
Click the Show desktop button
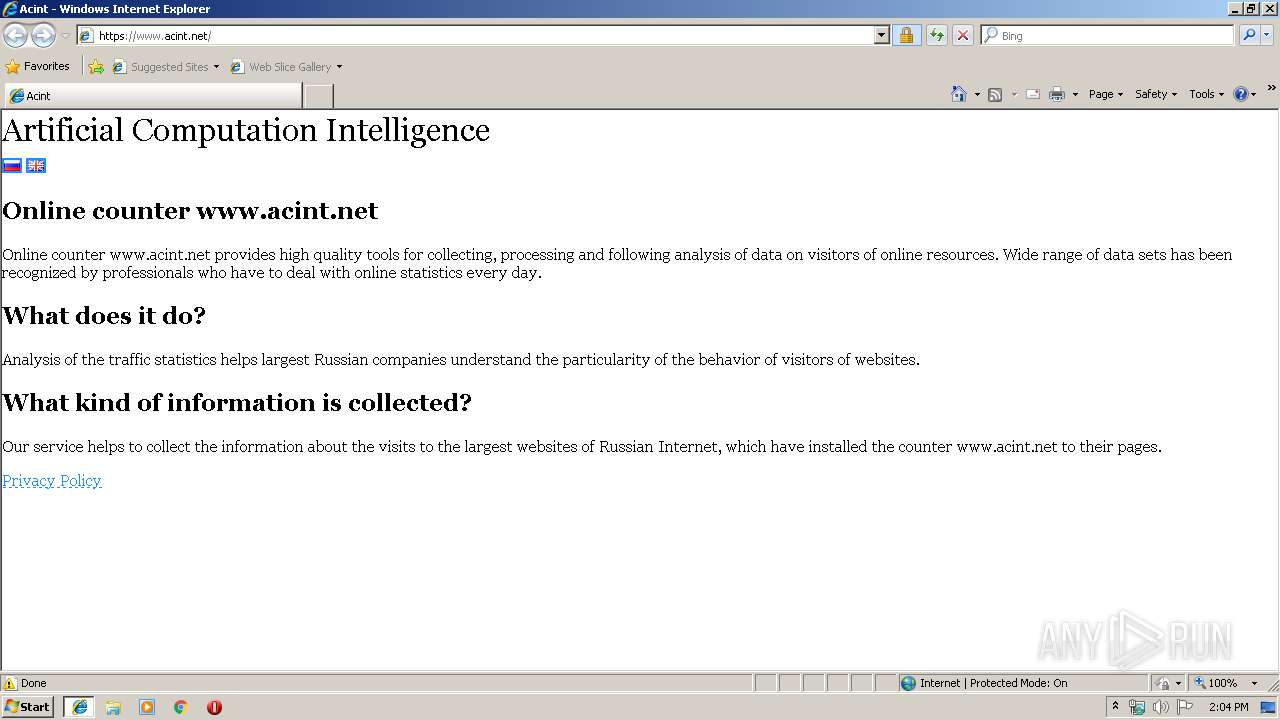click(1270, 707)
